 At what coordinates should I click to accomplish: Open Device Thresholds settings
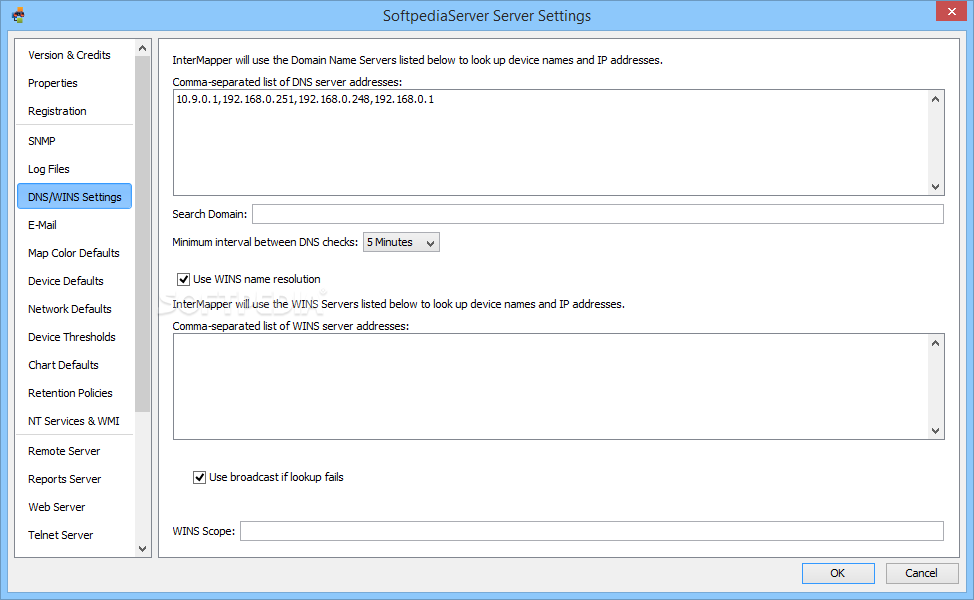click(x=71, y=337)
